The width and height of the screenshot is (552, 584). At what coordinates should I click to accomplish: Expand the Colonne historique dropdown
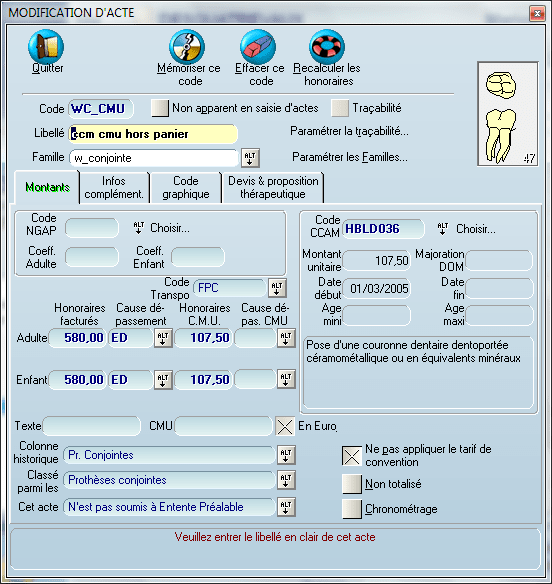click(286, 455)
